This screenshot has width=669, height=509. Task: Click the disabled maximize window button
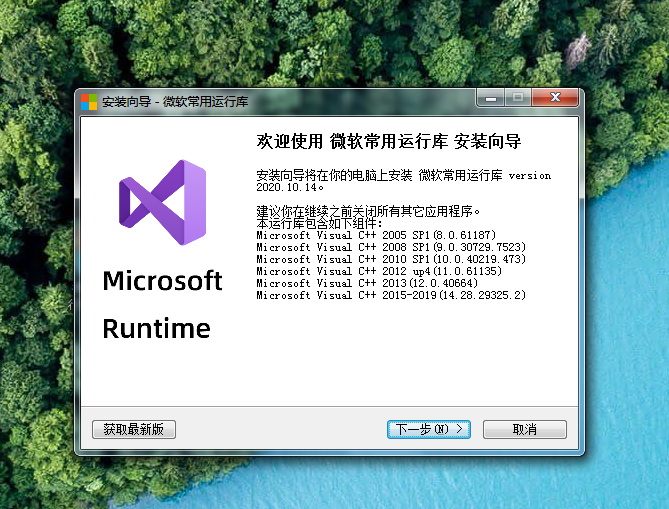pyautogui.click(x=518, y=98)
